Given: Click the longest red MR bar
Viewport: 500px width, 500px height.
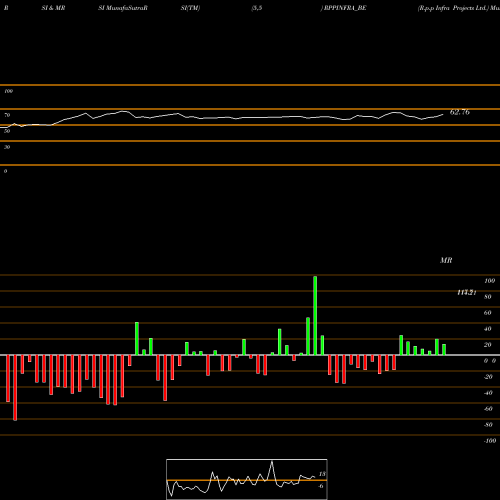Looking at the screenshot, I should [15, 388].
